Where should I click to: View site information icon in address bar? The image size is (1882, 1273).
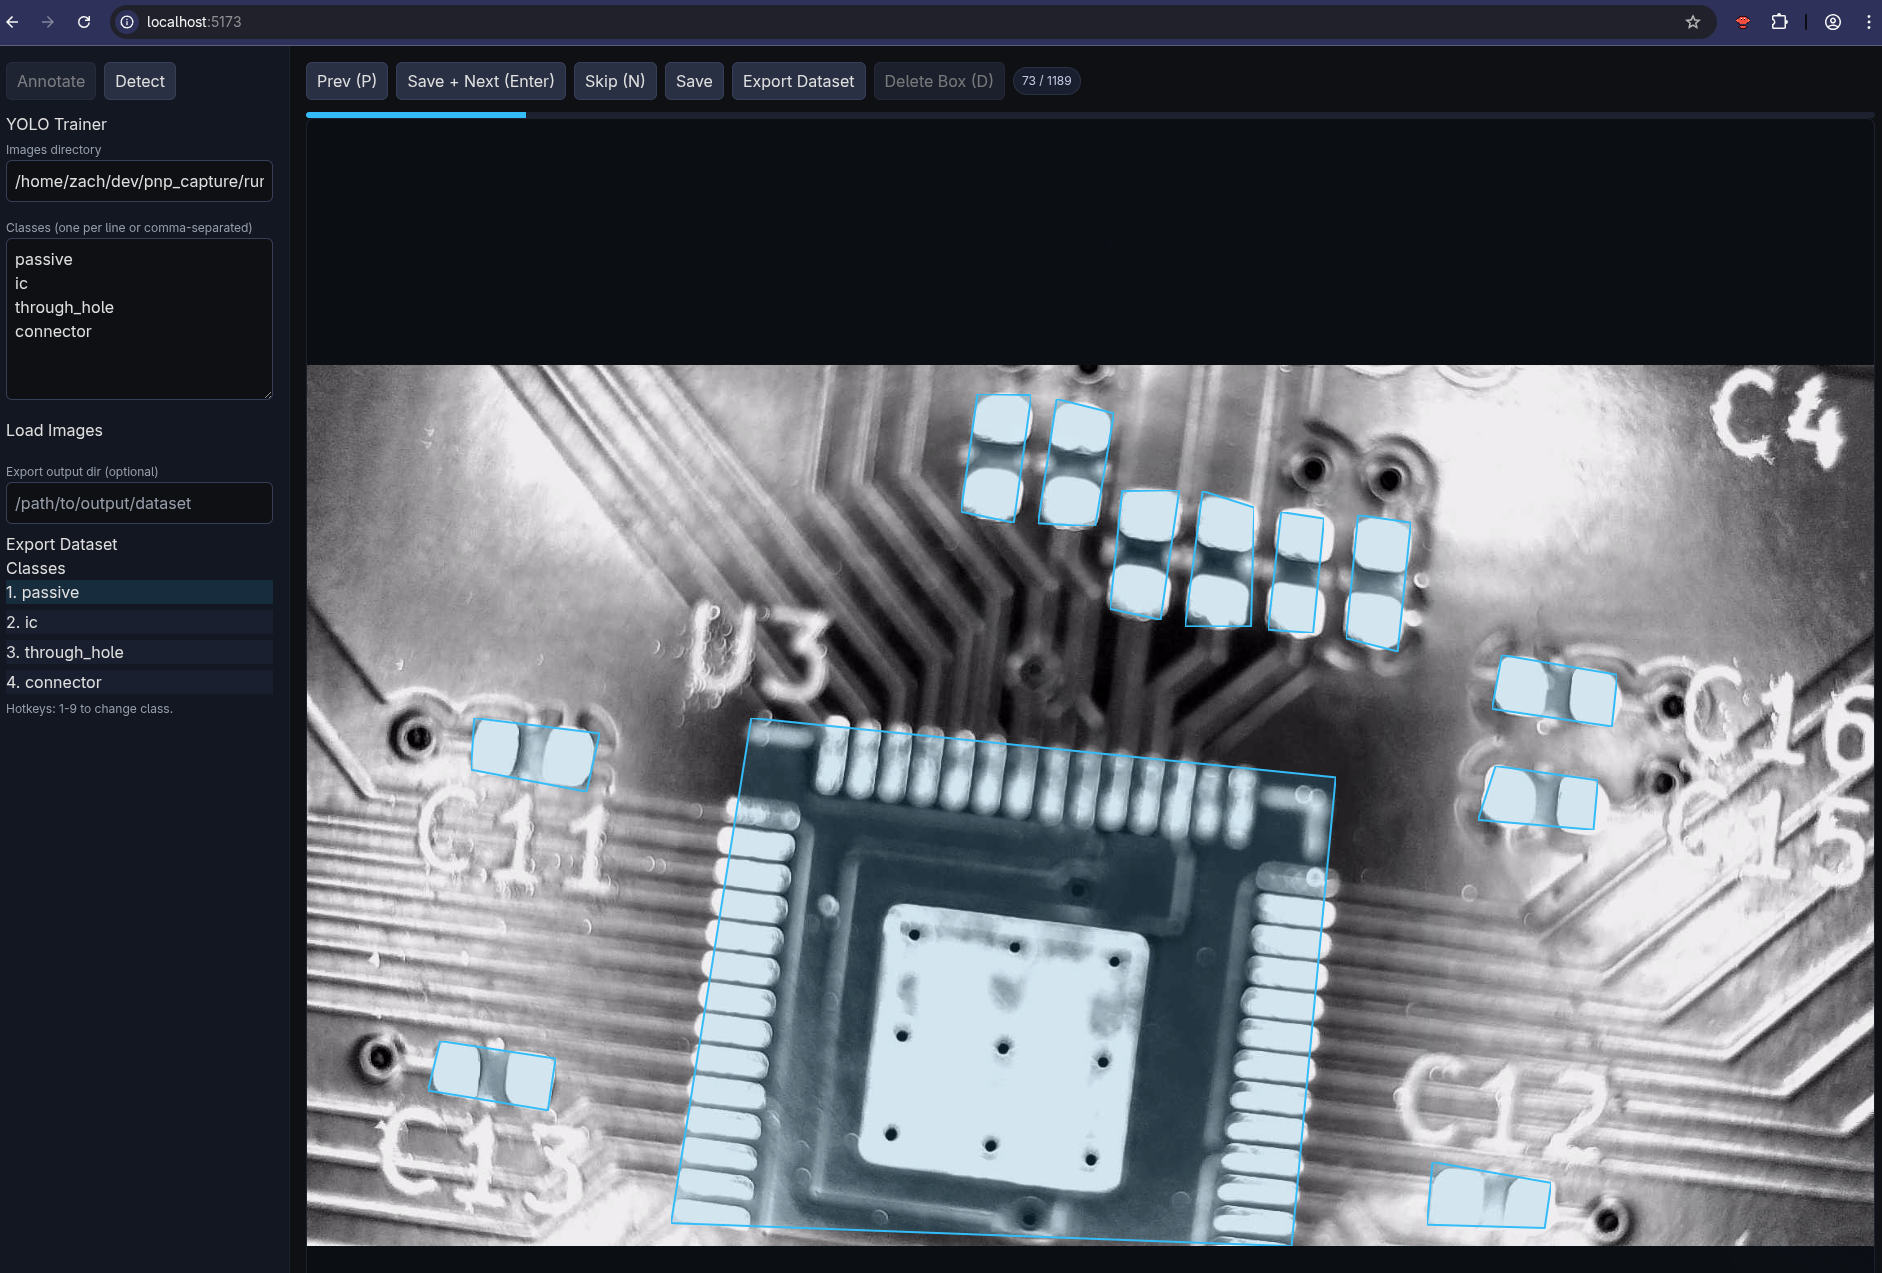[127, 22]
